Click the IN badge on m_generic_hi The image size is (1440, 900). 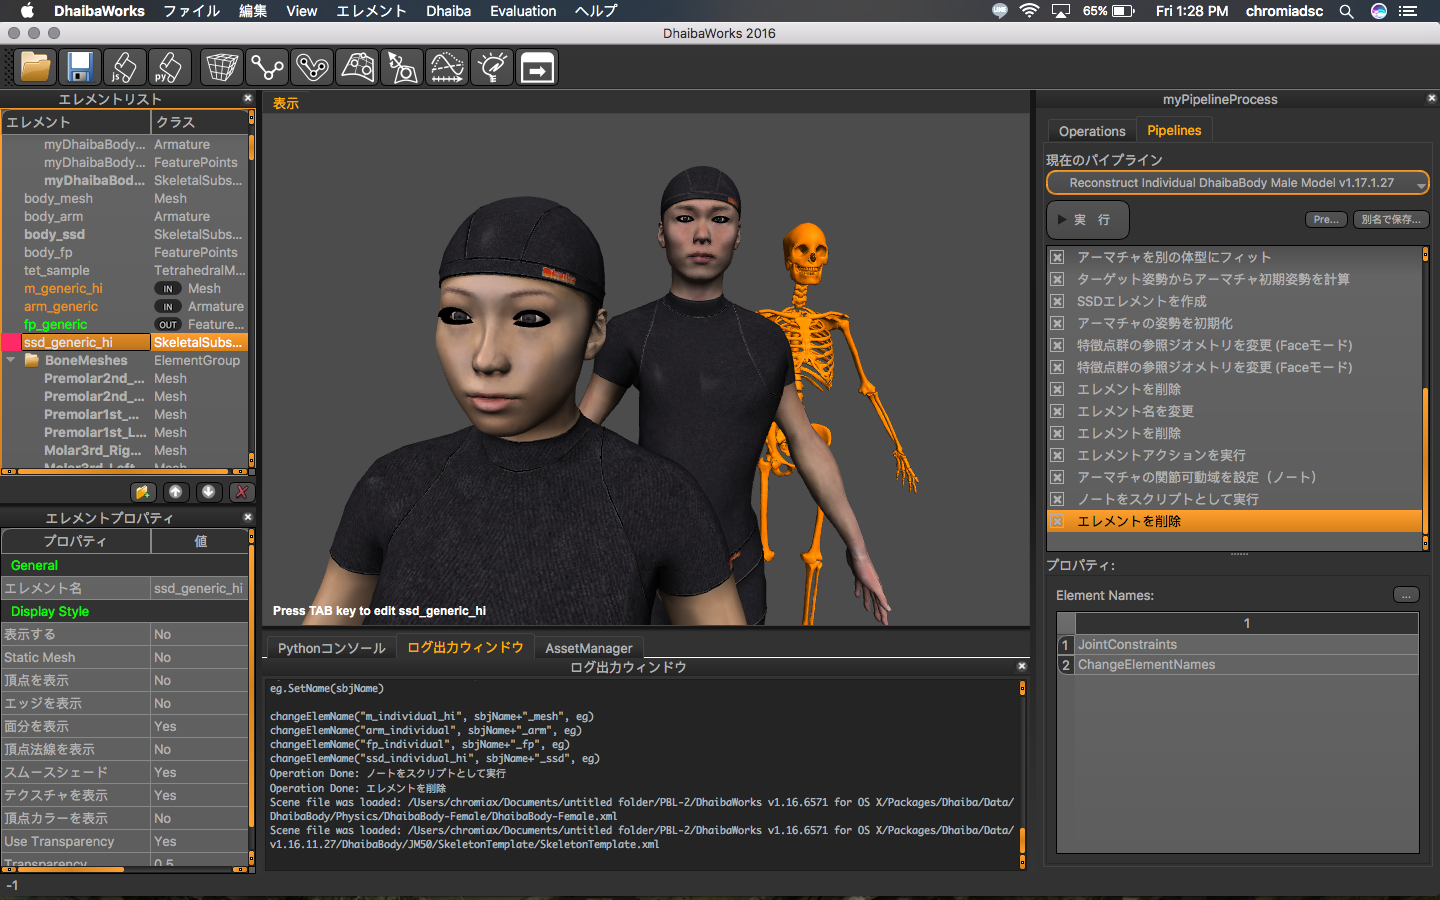click(168, 288)
